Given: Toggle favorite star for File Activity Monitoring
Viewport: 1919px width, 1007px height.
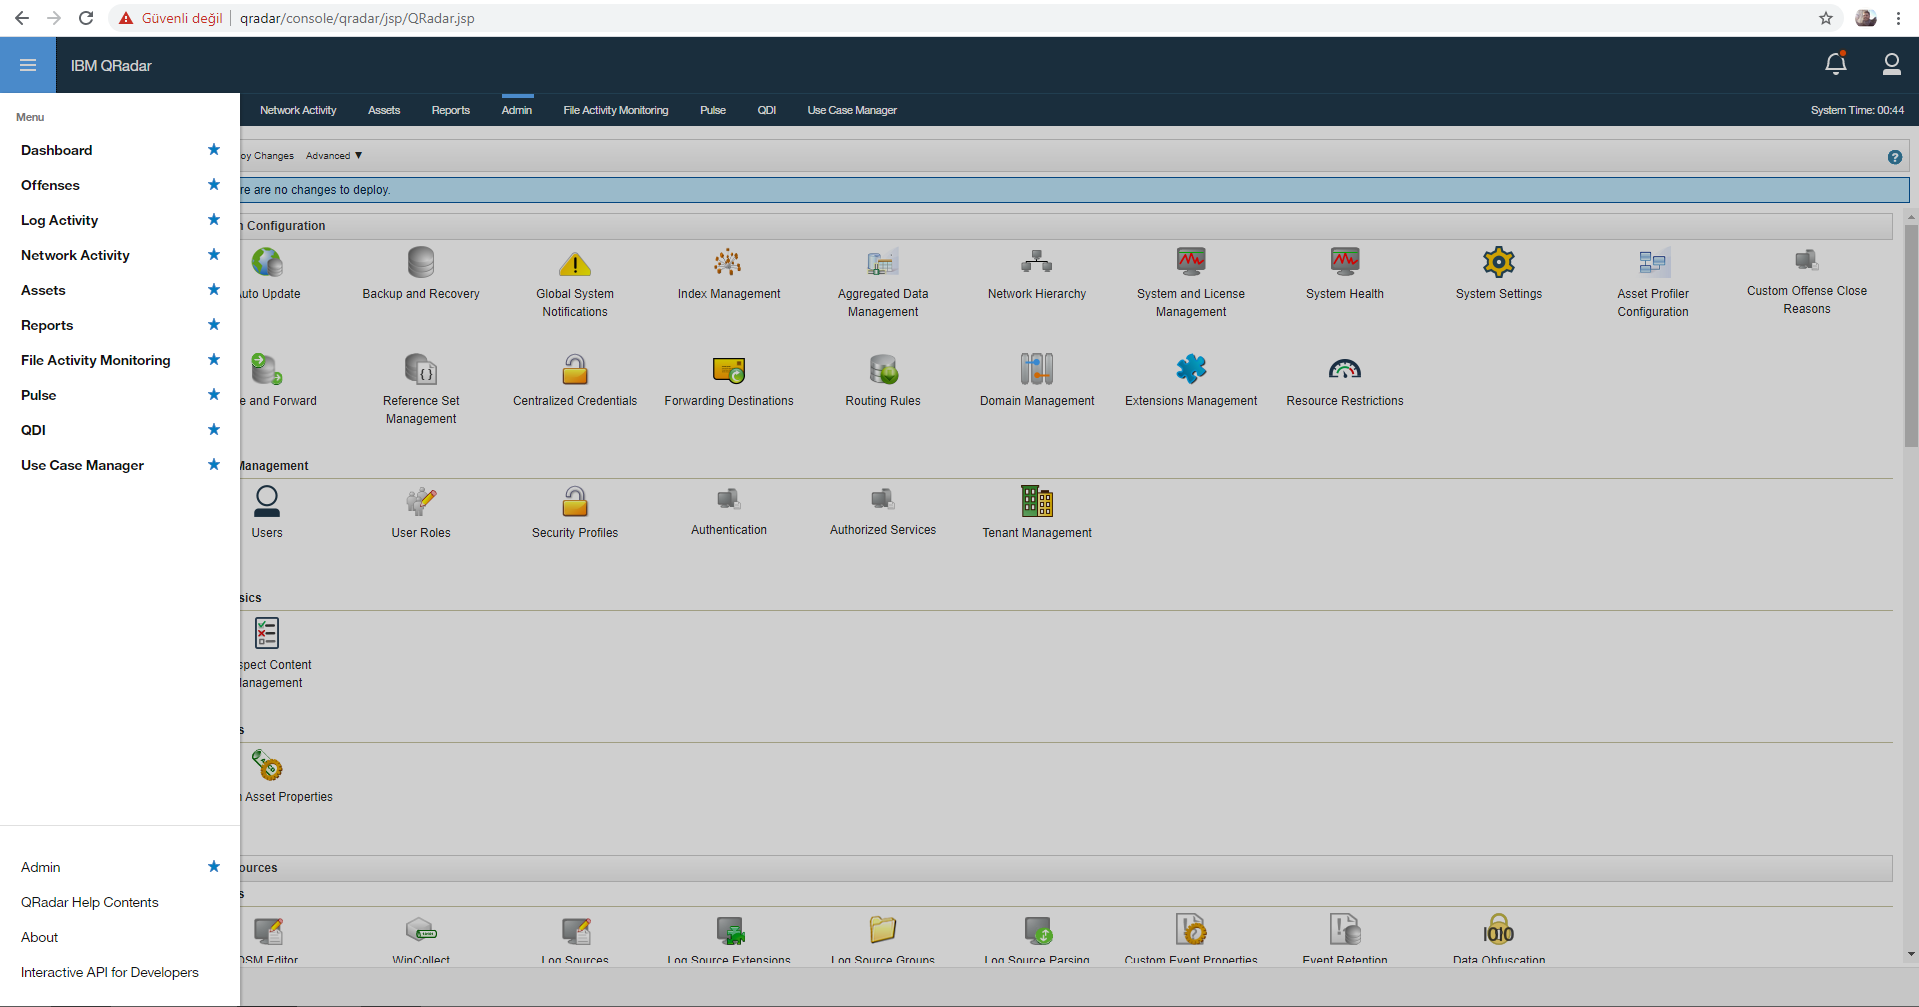Looking at the screenshot, I should 213,360.
